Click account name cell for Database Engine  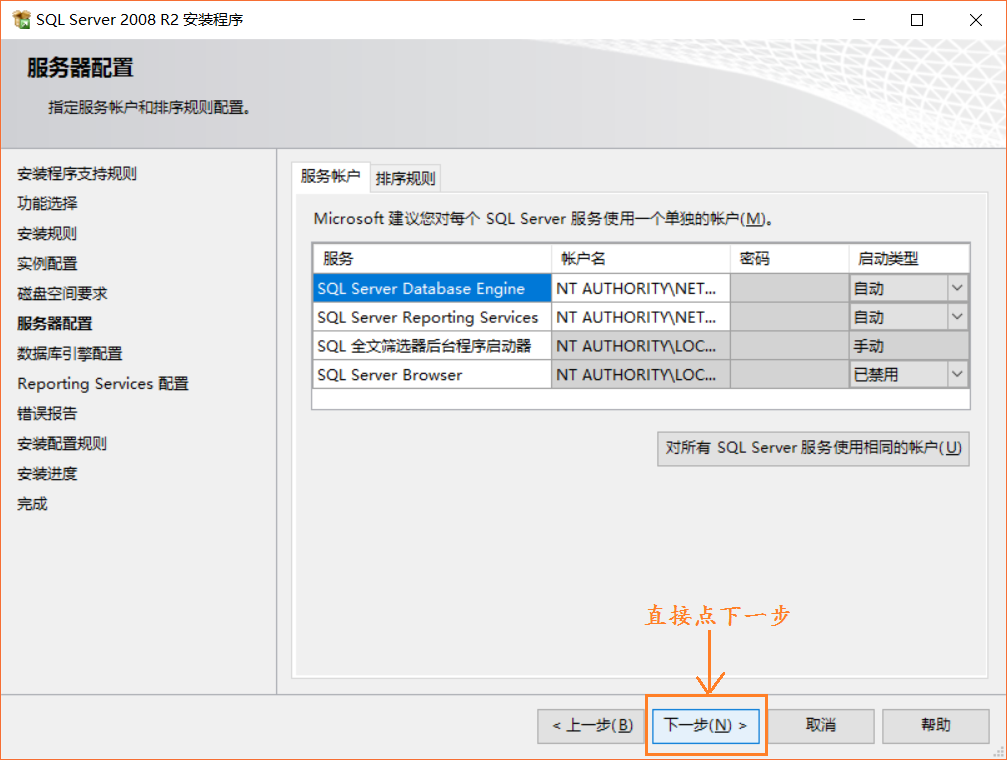[640, 288]
